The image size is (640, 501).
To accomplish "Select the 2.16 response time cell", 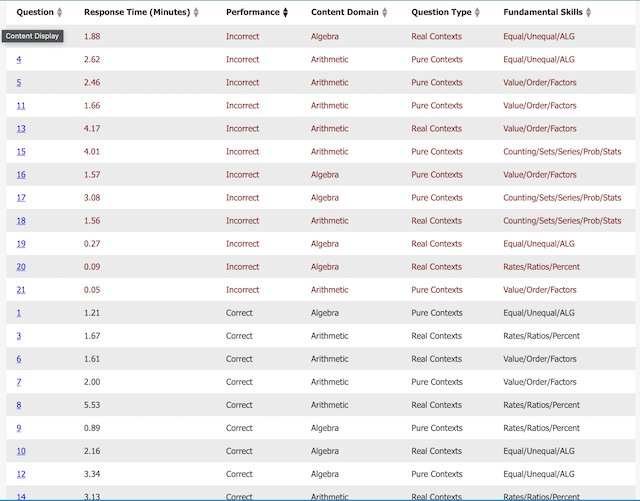I will pos(92,451).
